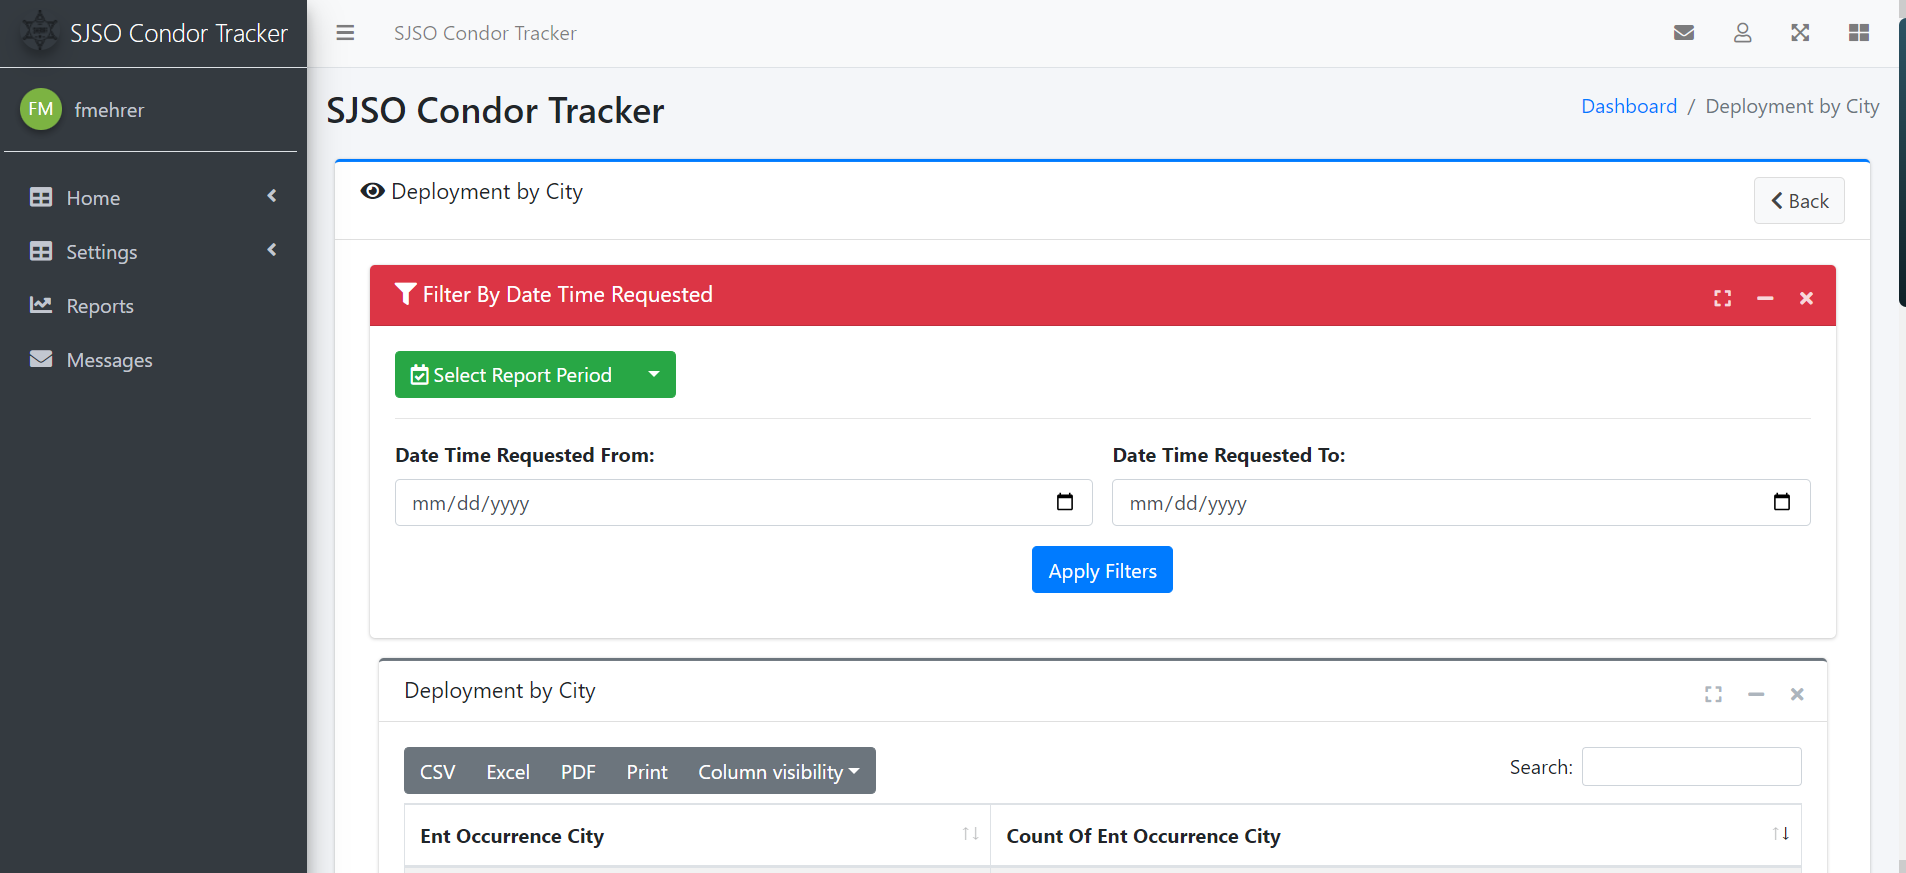Open calendar picker for Date Time Requested From
The image size is (1906, 873).
coord(1065,502)
